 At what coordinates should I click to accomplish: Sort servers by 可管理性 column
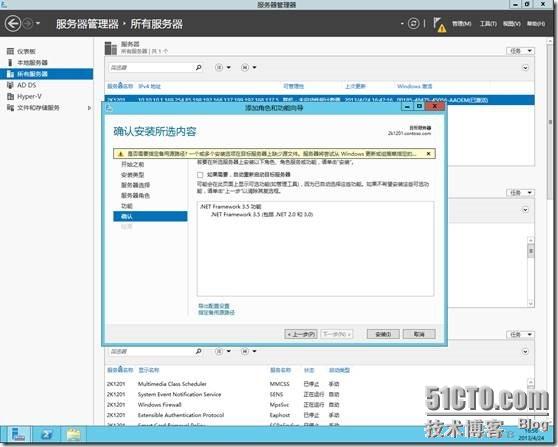point(294,86)
